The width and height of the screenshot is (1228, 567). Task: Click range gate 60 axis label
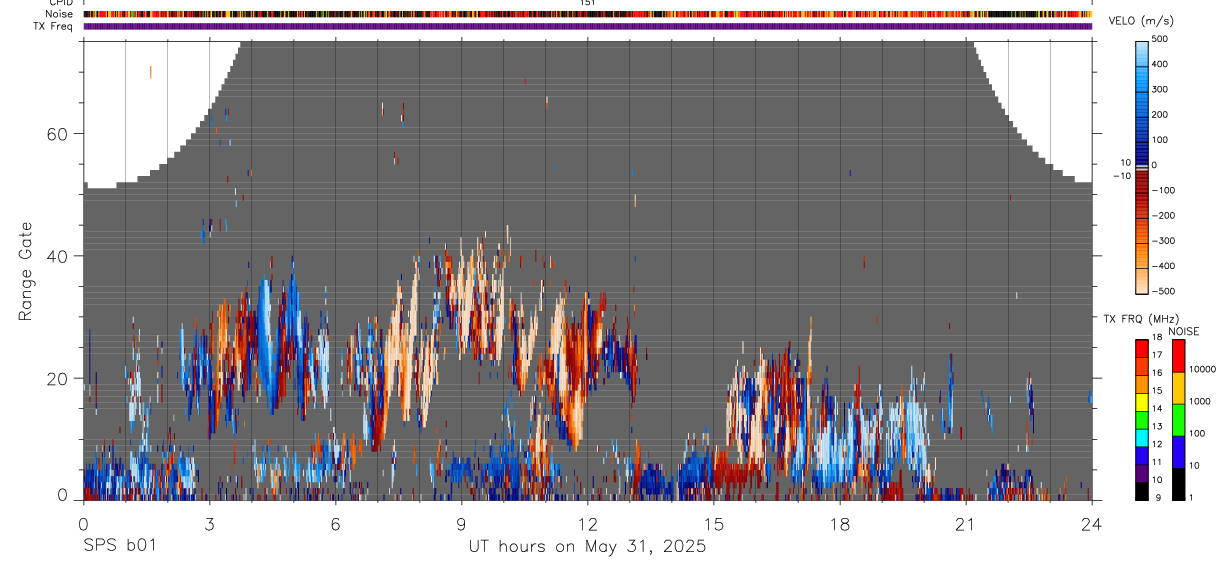[x=57, y=134]
